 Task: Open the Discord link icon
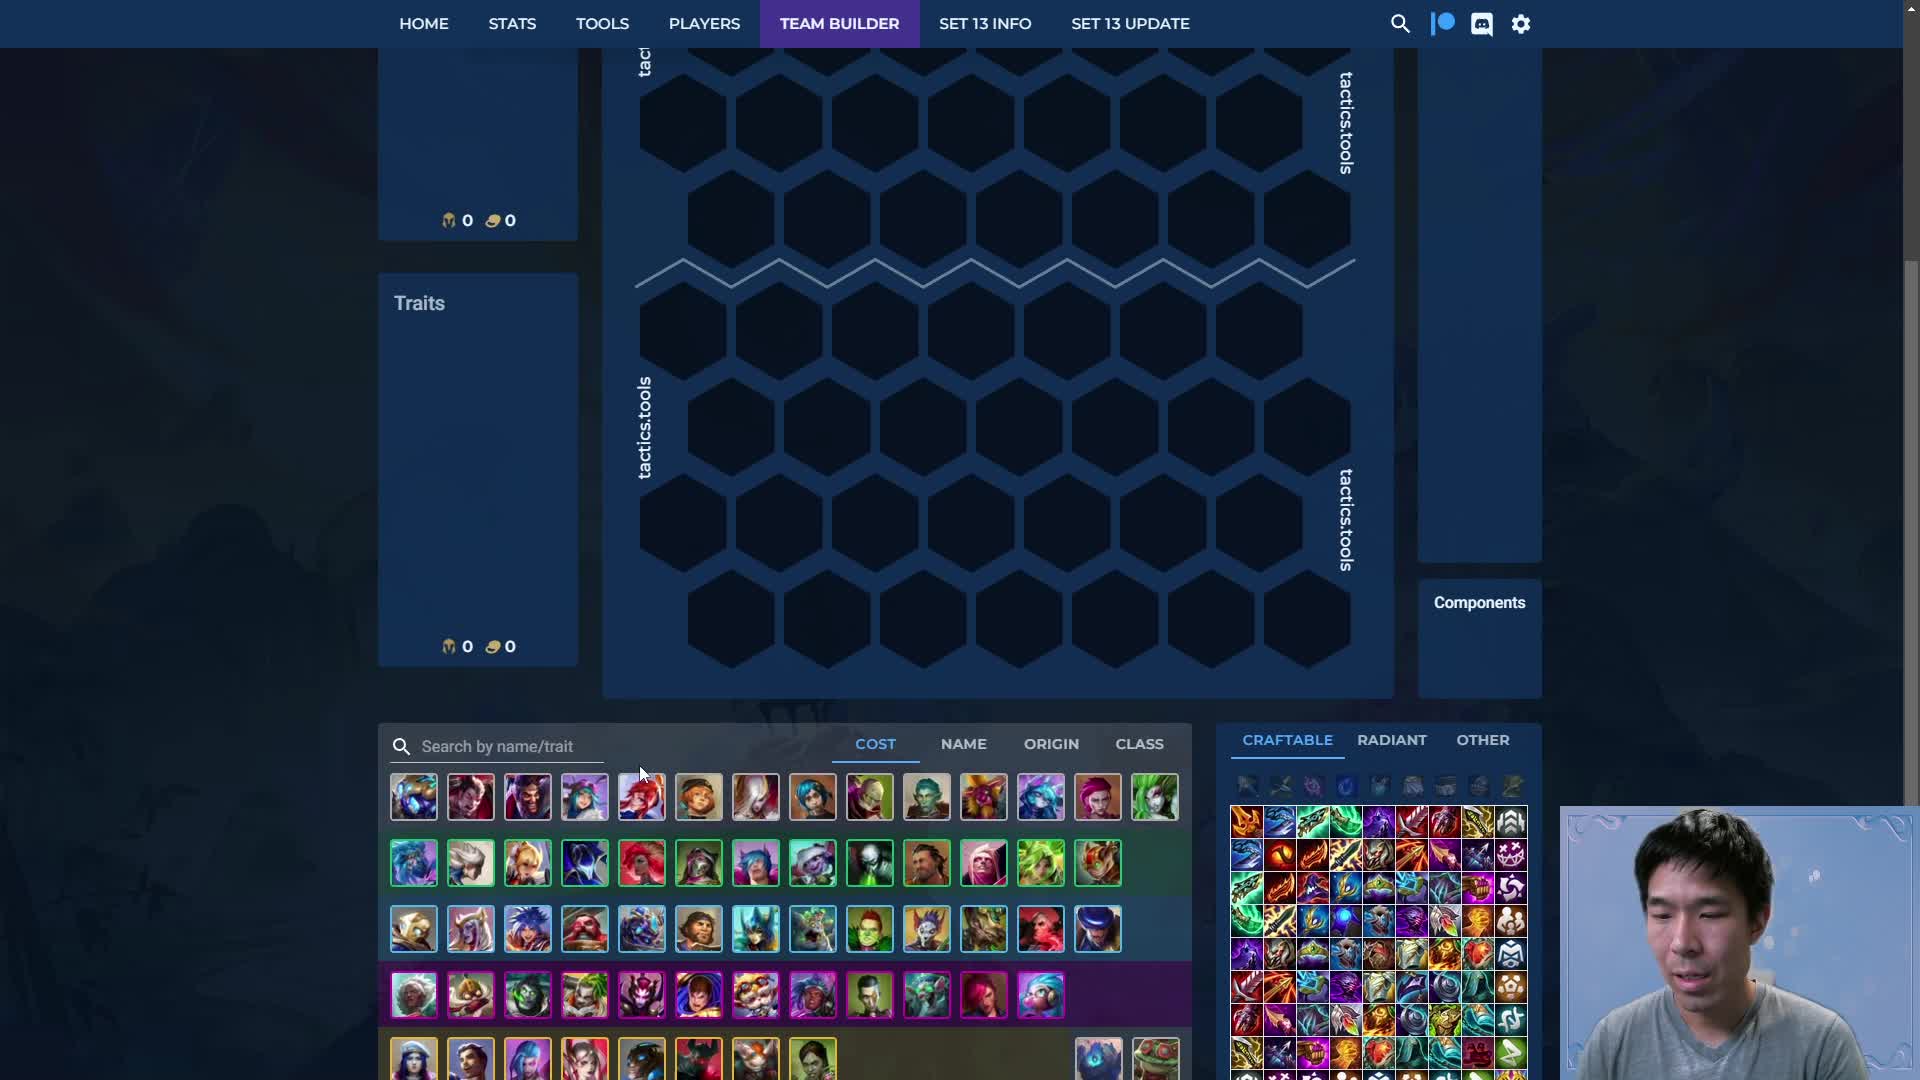[1482, 24]
